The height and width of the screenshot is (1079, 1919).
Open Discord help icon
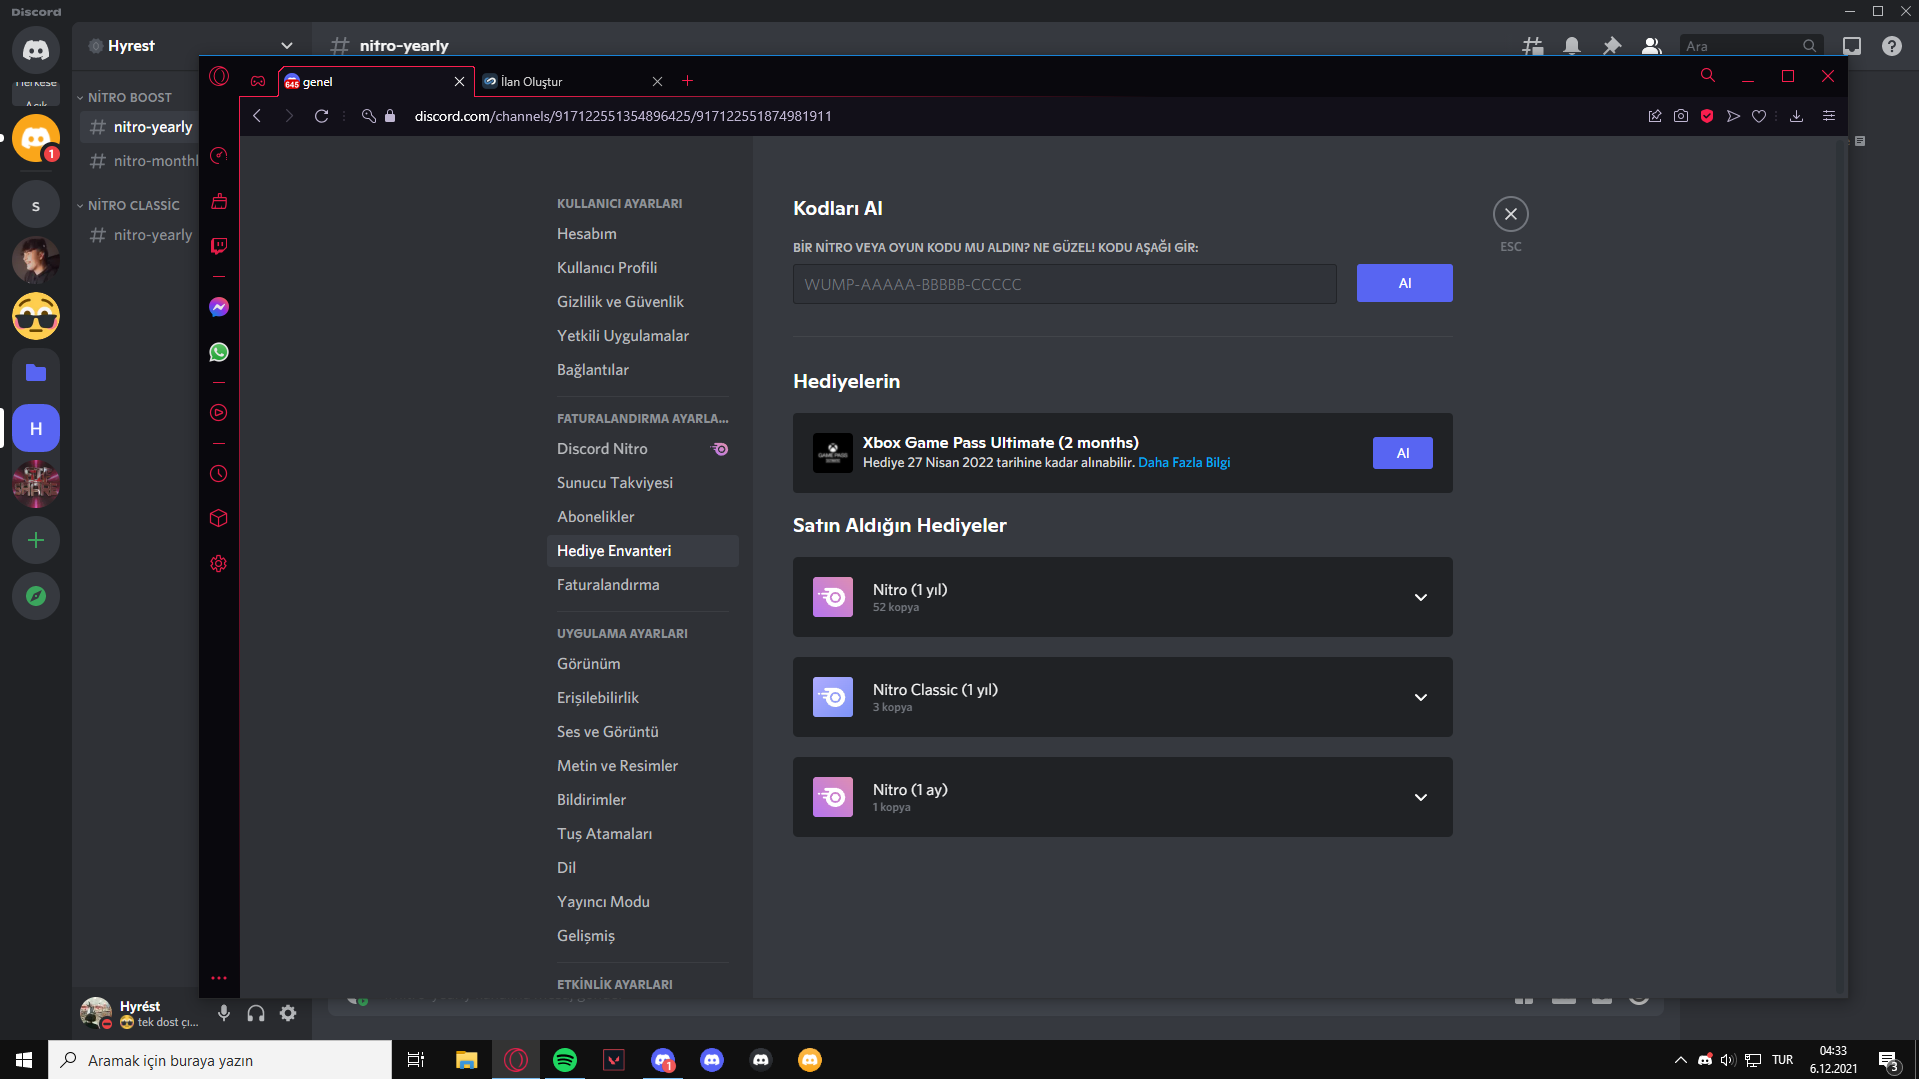point(1892,46)
